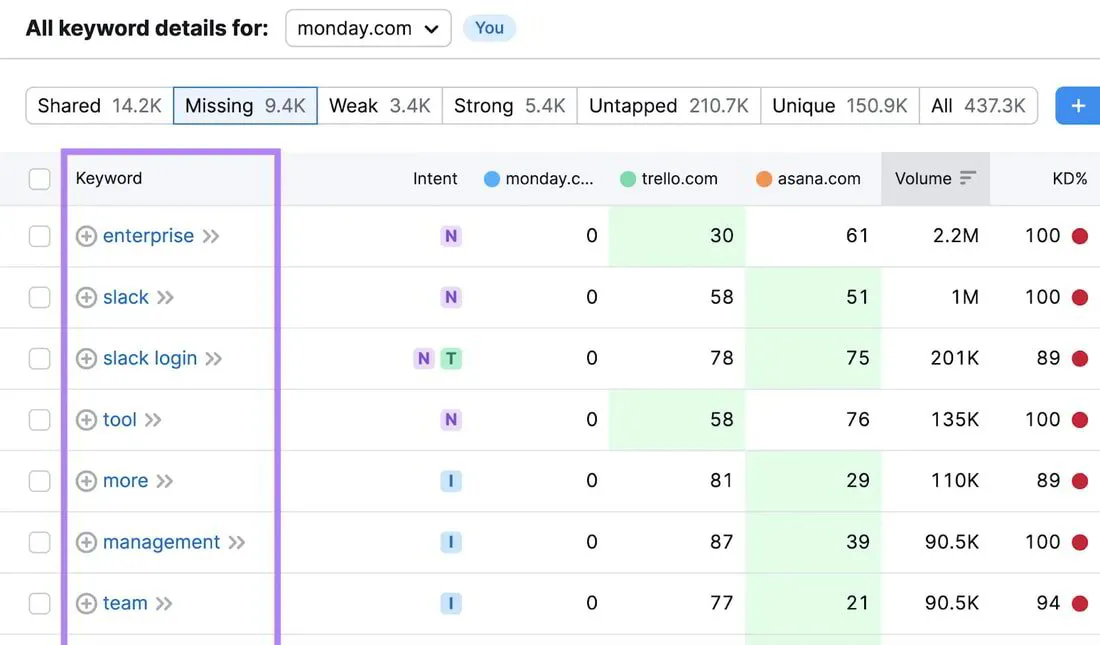Image resolution: width=1100 pixels, height=645 pixels.
Task: Click the plus icon beside "enterprise" keyword
Action: [x=86, y=236]
